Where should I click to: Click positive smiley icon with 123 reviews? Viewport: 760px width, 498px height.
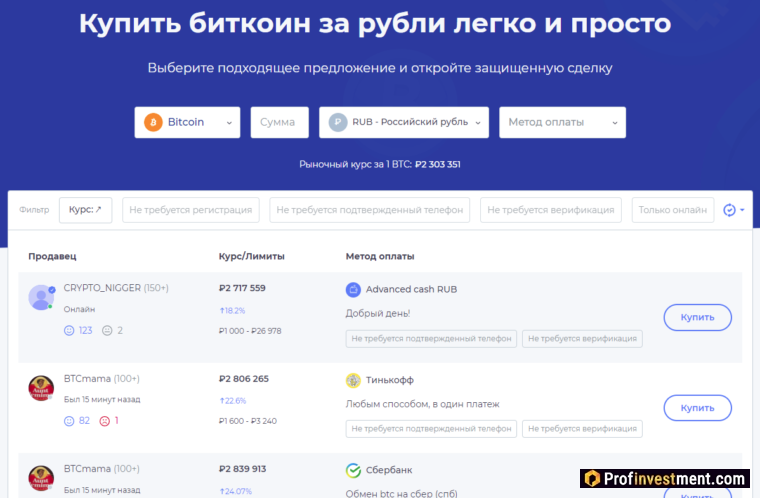69,330
